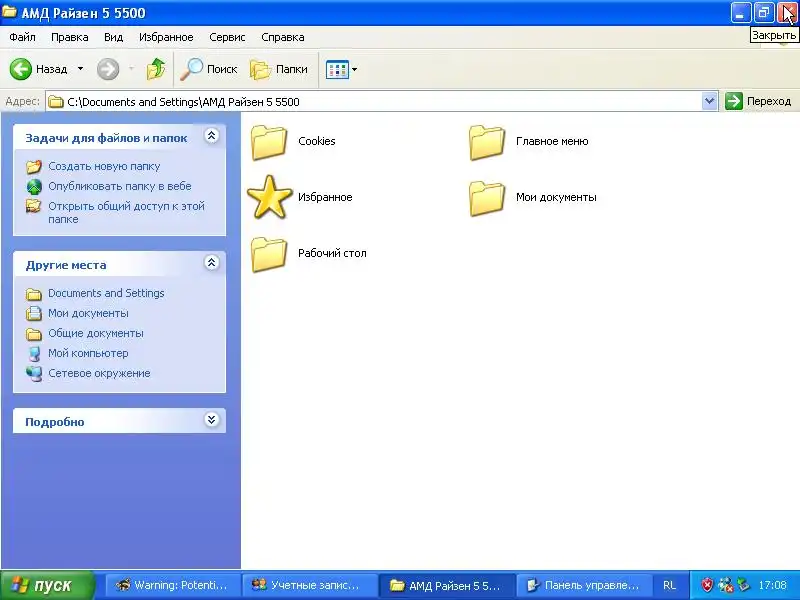This screenshot has width=800, height=600.
Task: Open the Views icon dropdown
Action: 341,69
